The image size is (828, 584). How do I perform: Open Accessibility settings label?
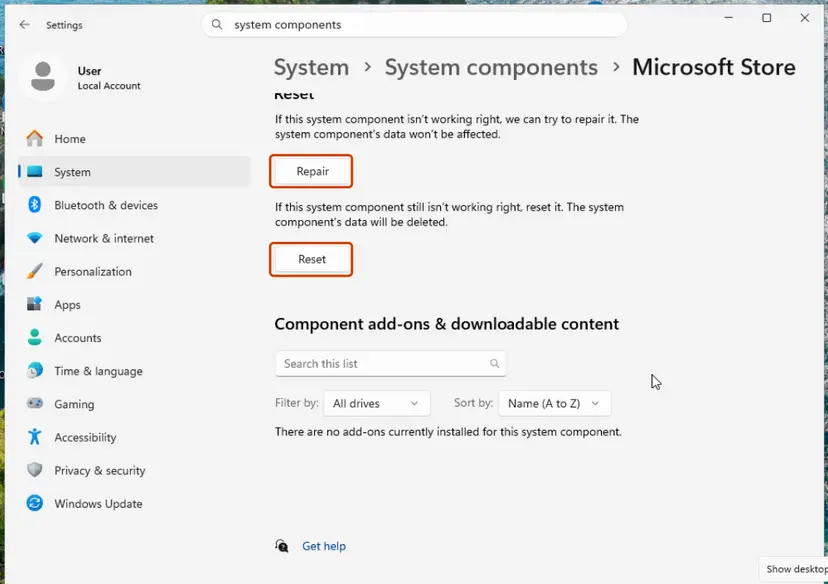(x=85, y=437)
